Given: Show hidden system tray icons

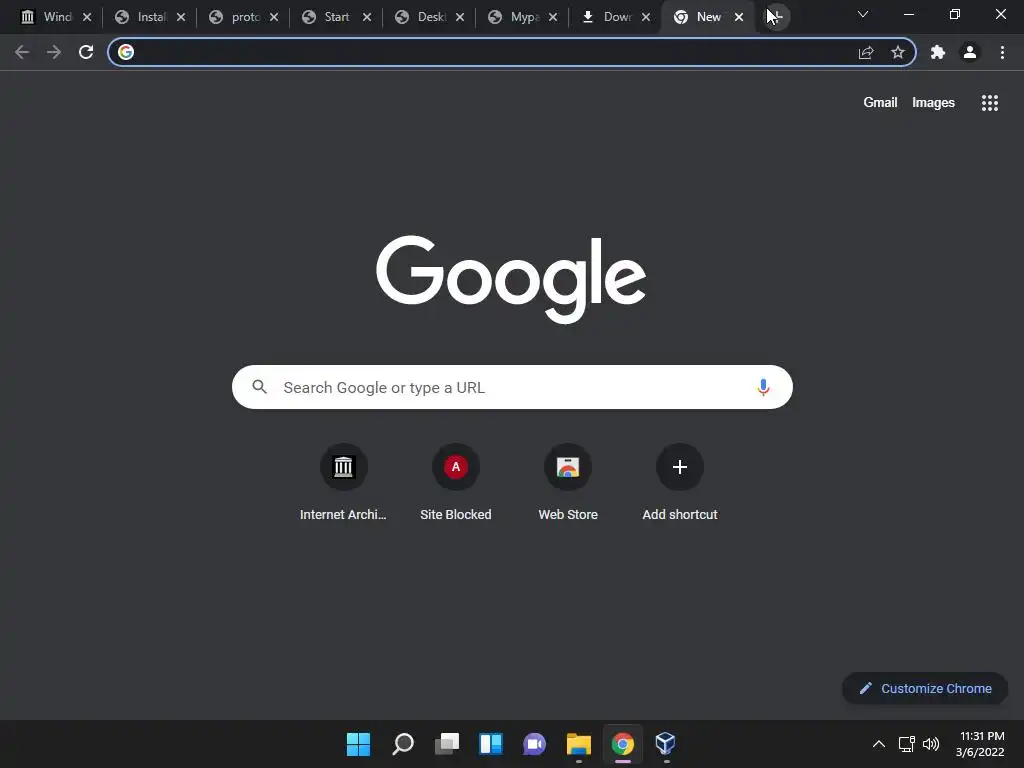Looking at the screenshot, I should click(879, 744).
